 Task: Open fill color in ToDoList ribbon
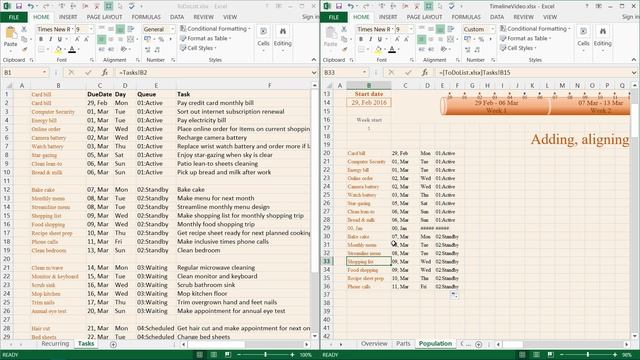tap(58, 50)
